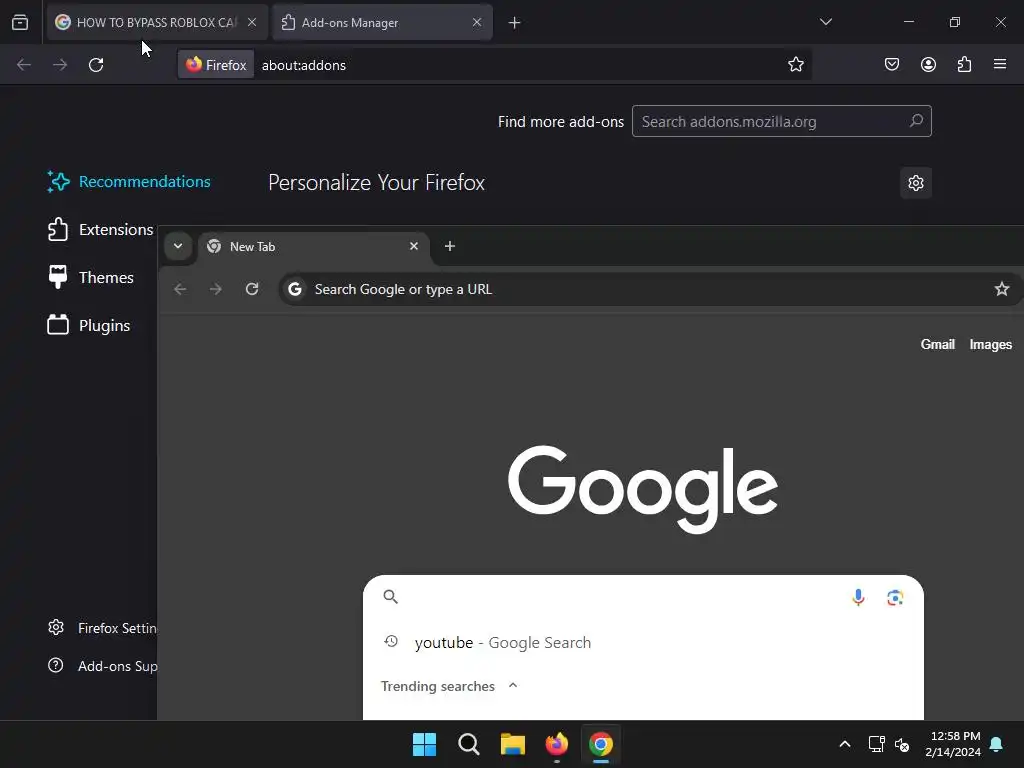Open the Firefox Extensions toolbar icon
The image size is (1024, 768).
tap(964, 65)
